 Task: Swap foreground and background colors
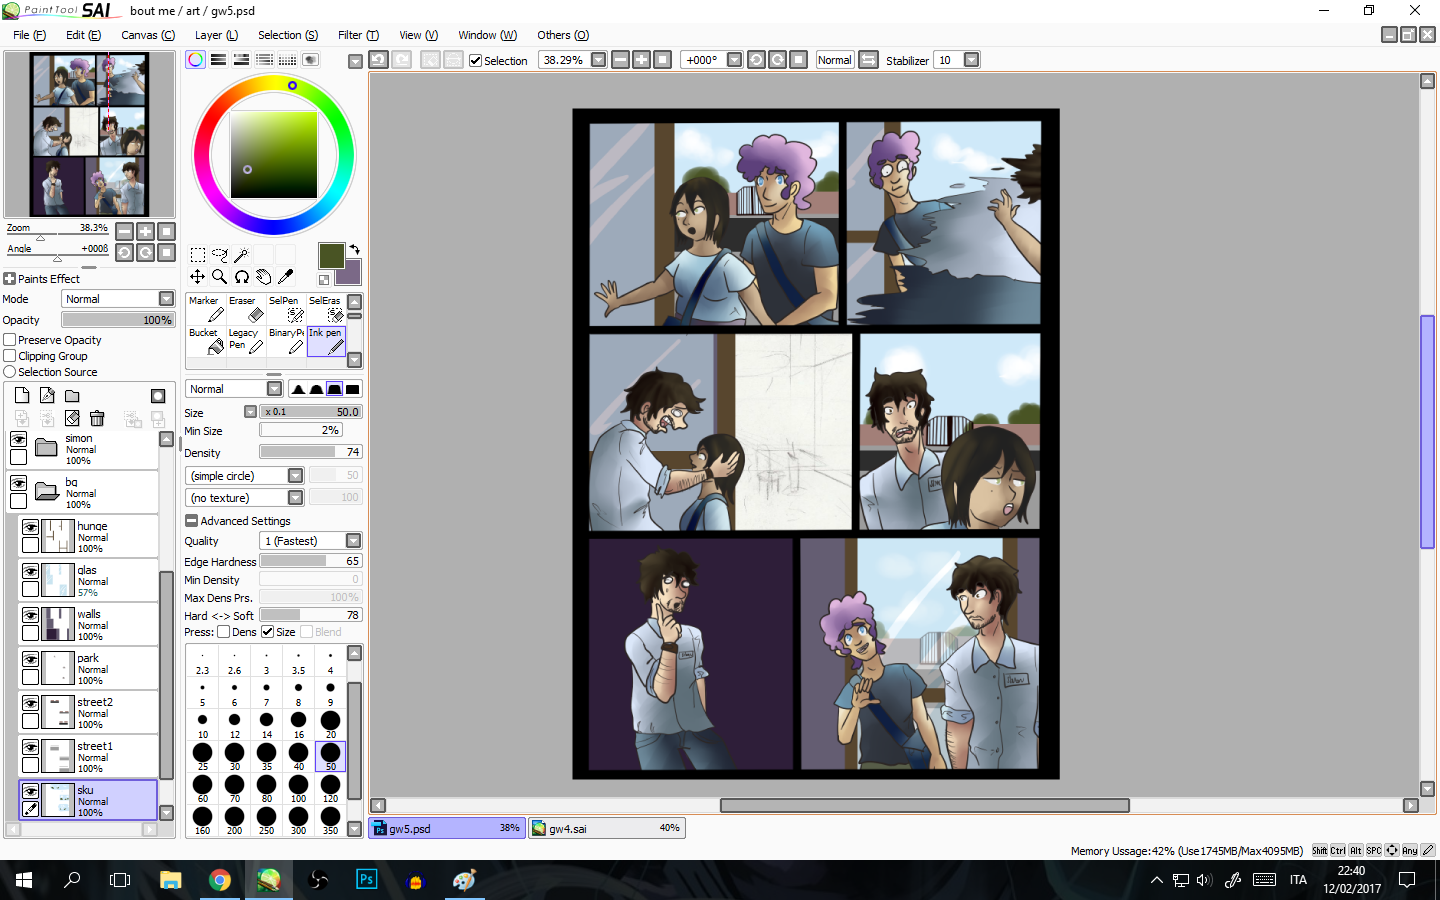[x=354, y=250]
